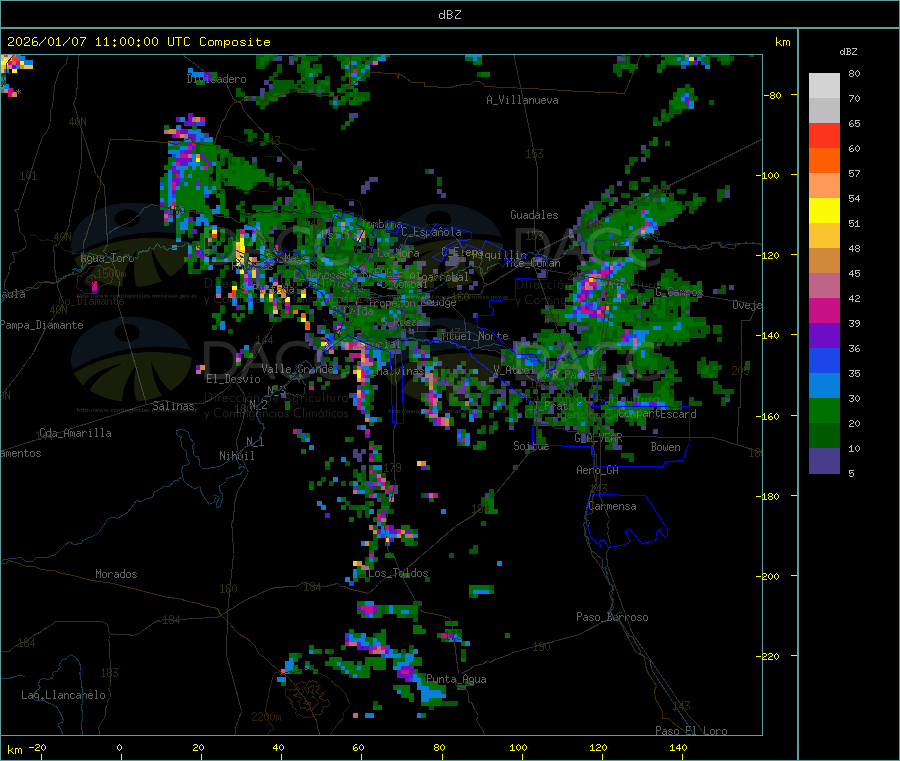Click the Morados location label
The height and width of the screenshot is (761, 900).
117,574
